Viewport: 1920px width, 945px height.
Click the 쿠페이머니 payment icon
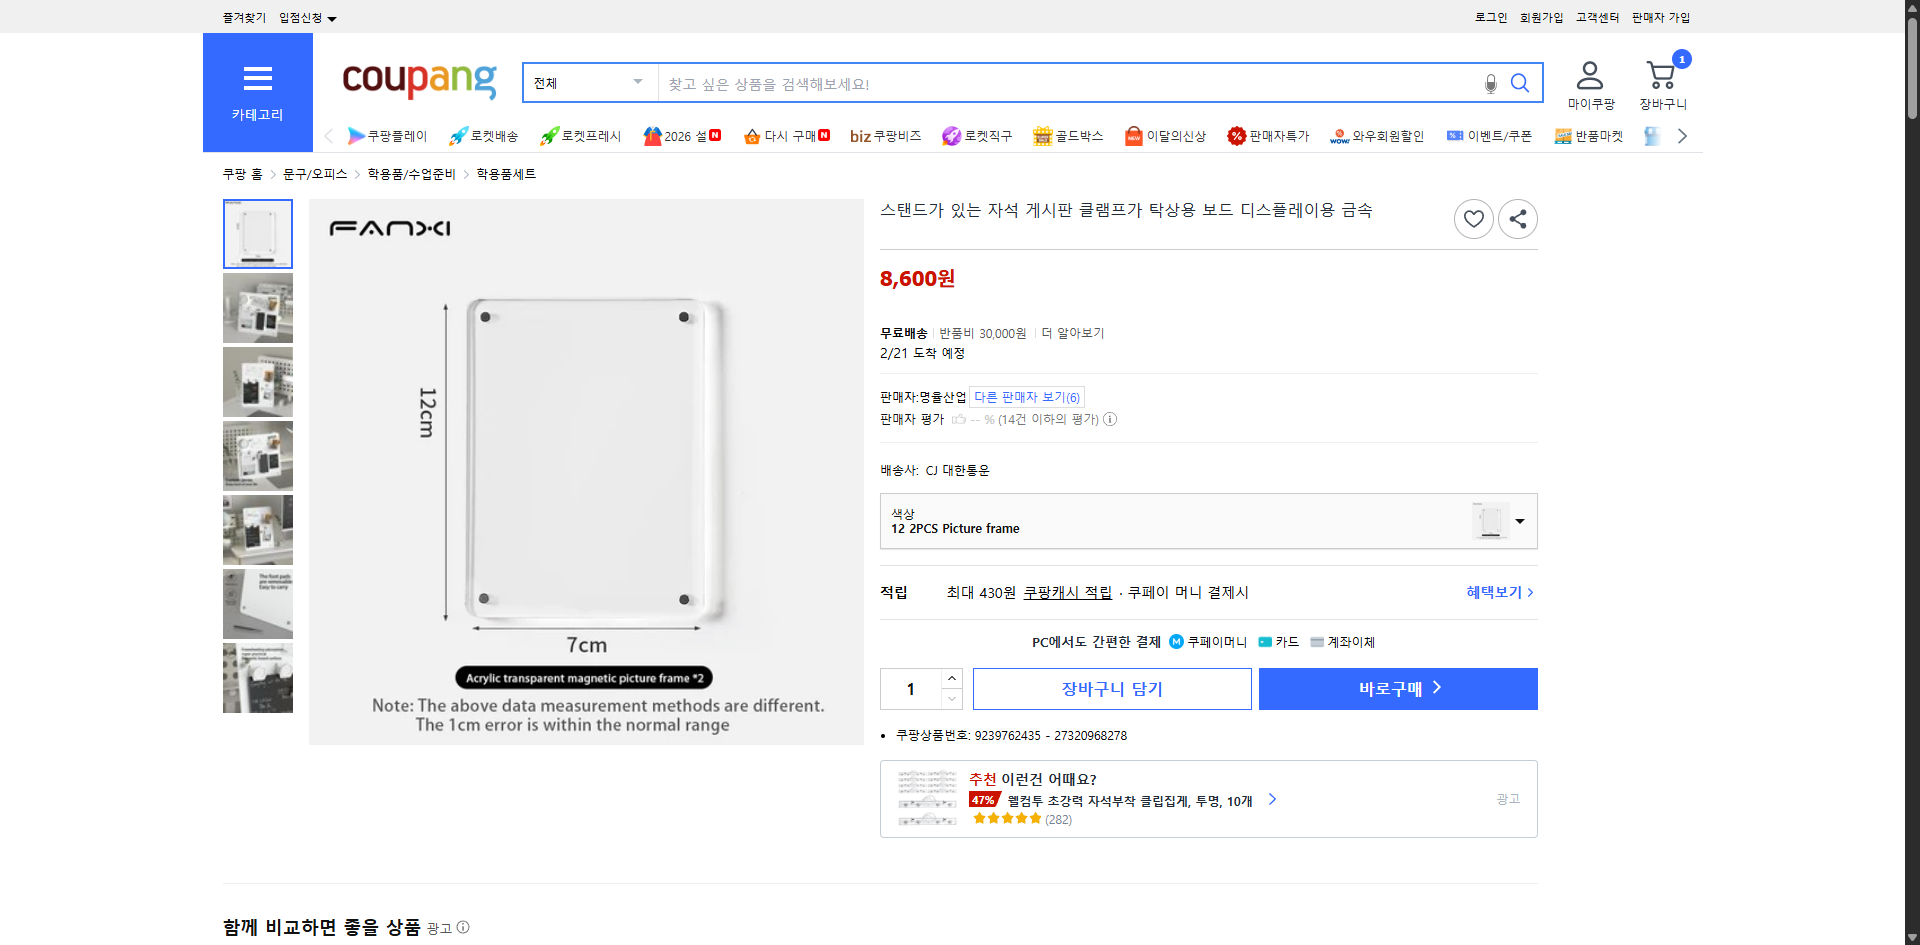[1176, 642]
